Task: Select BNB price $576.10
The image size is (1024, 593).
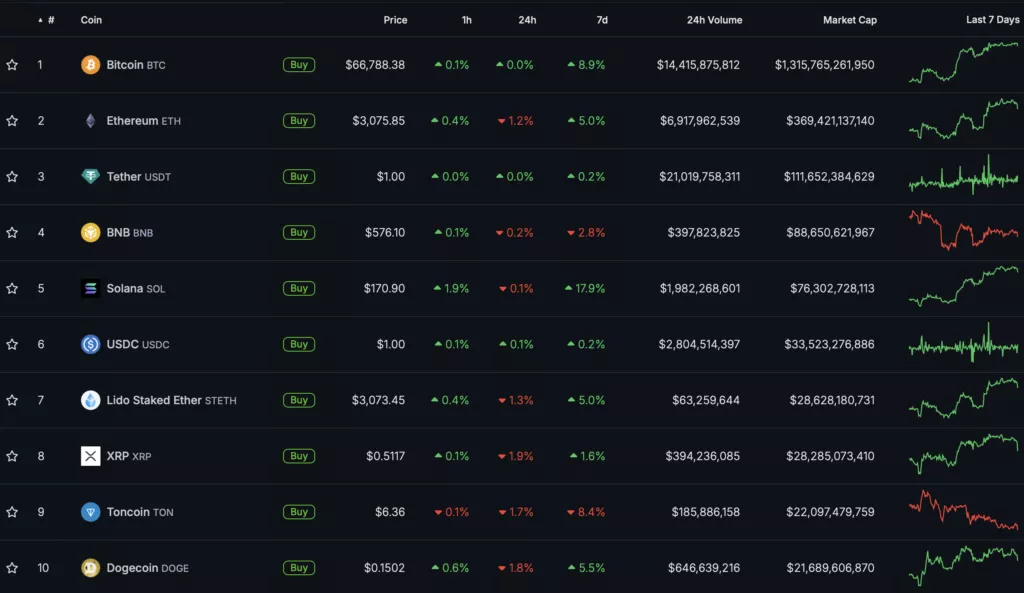Action: pos(385,232)
